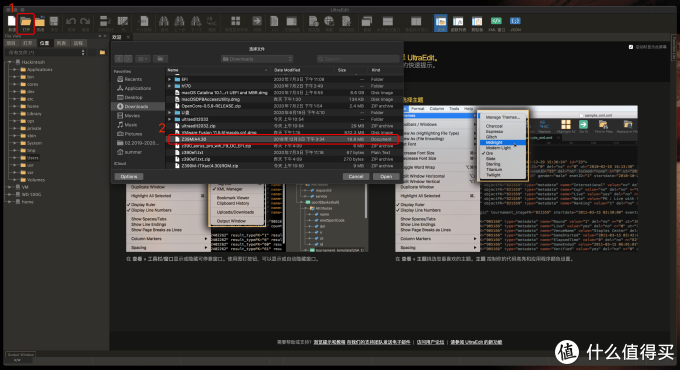Expand the EFI folder disclosure triangle
The image size is (680, 370).
click(x=170, y=79)
